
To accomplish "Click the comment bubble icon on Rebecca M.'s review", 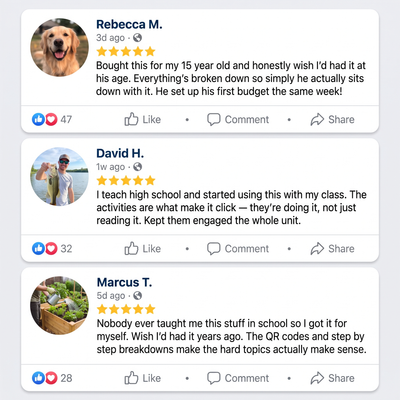I will click(x=213, y=119).
